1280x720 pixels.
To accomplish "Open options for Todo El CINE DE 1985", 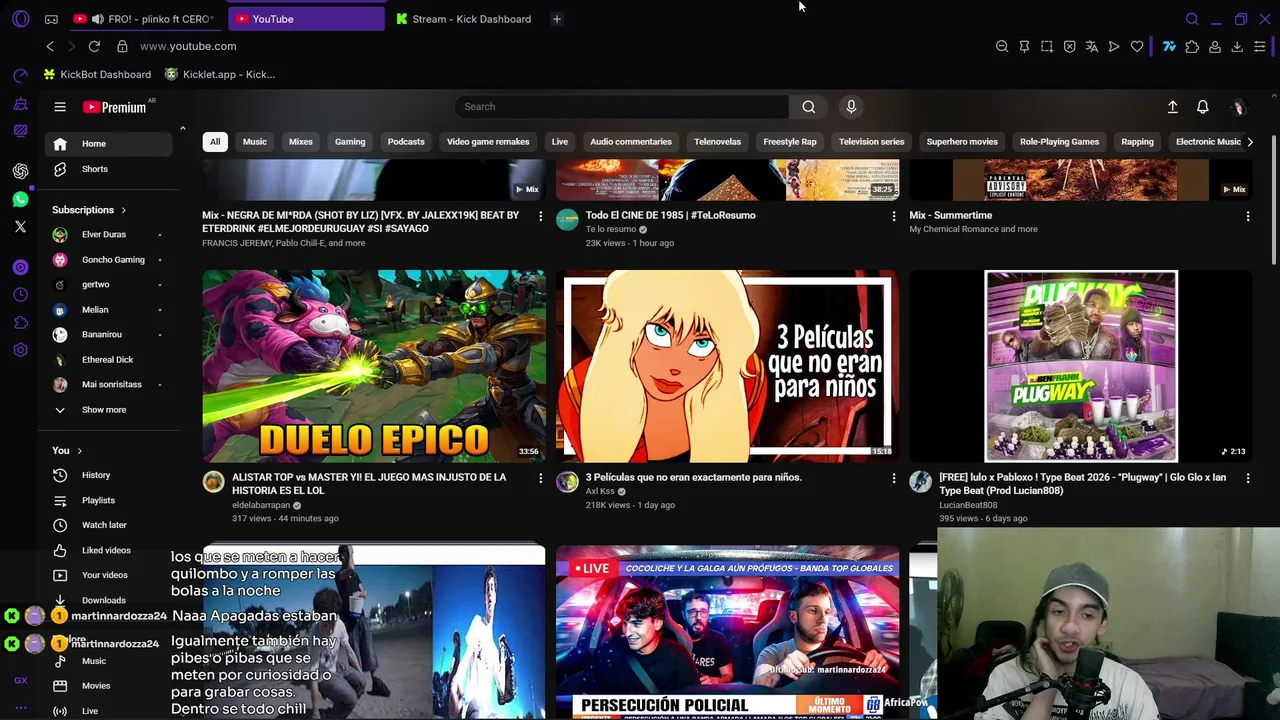I will point(894,216).
